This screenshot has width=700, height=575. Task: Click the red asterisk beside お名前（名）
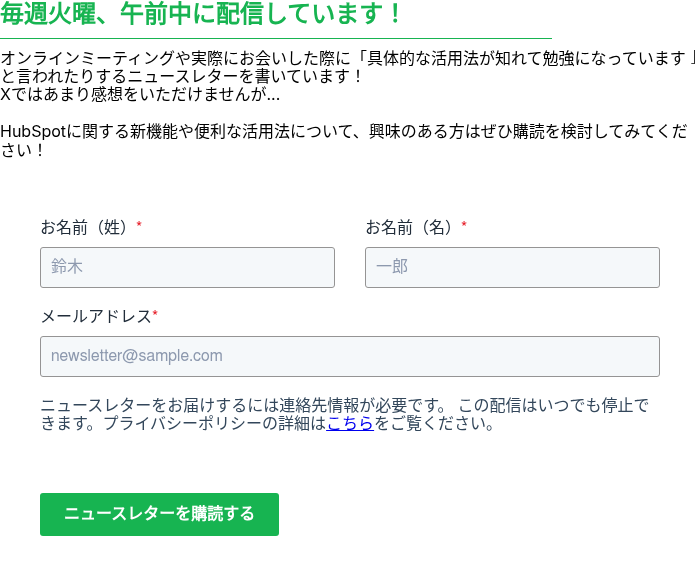[x=464, y=224]
